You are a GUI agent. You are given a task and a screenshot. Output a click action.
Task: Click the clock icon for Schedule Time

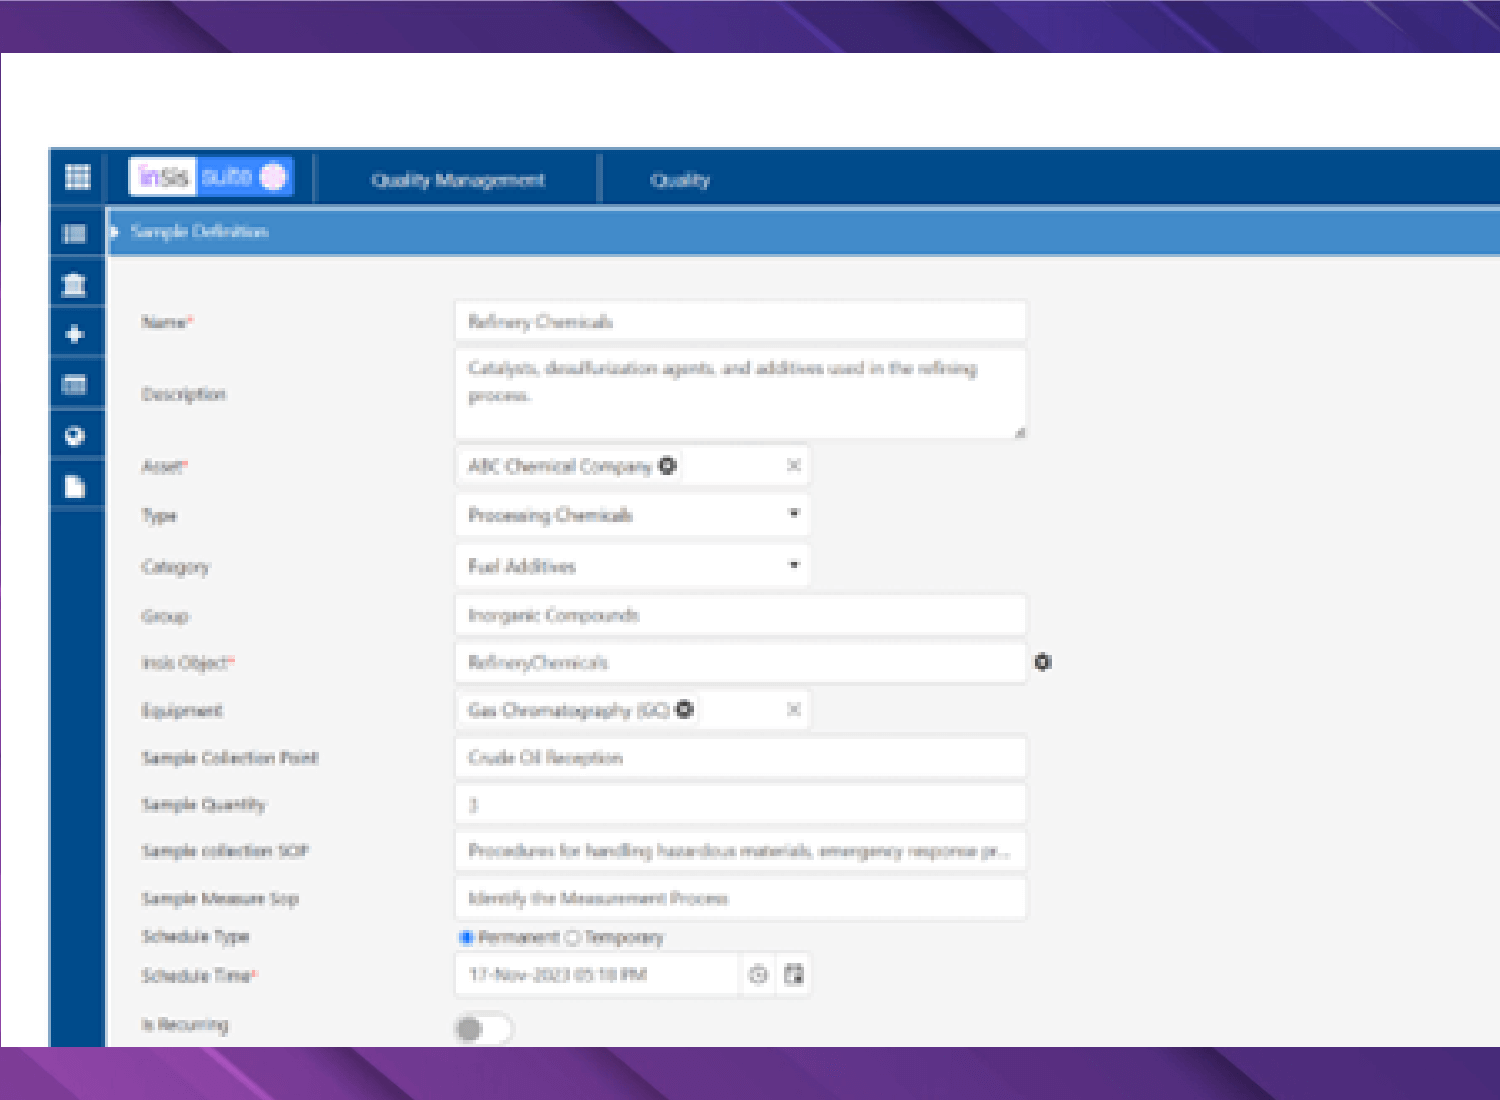click(758, 975)
